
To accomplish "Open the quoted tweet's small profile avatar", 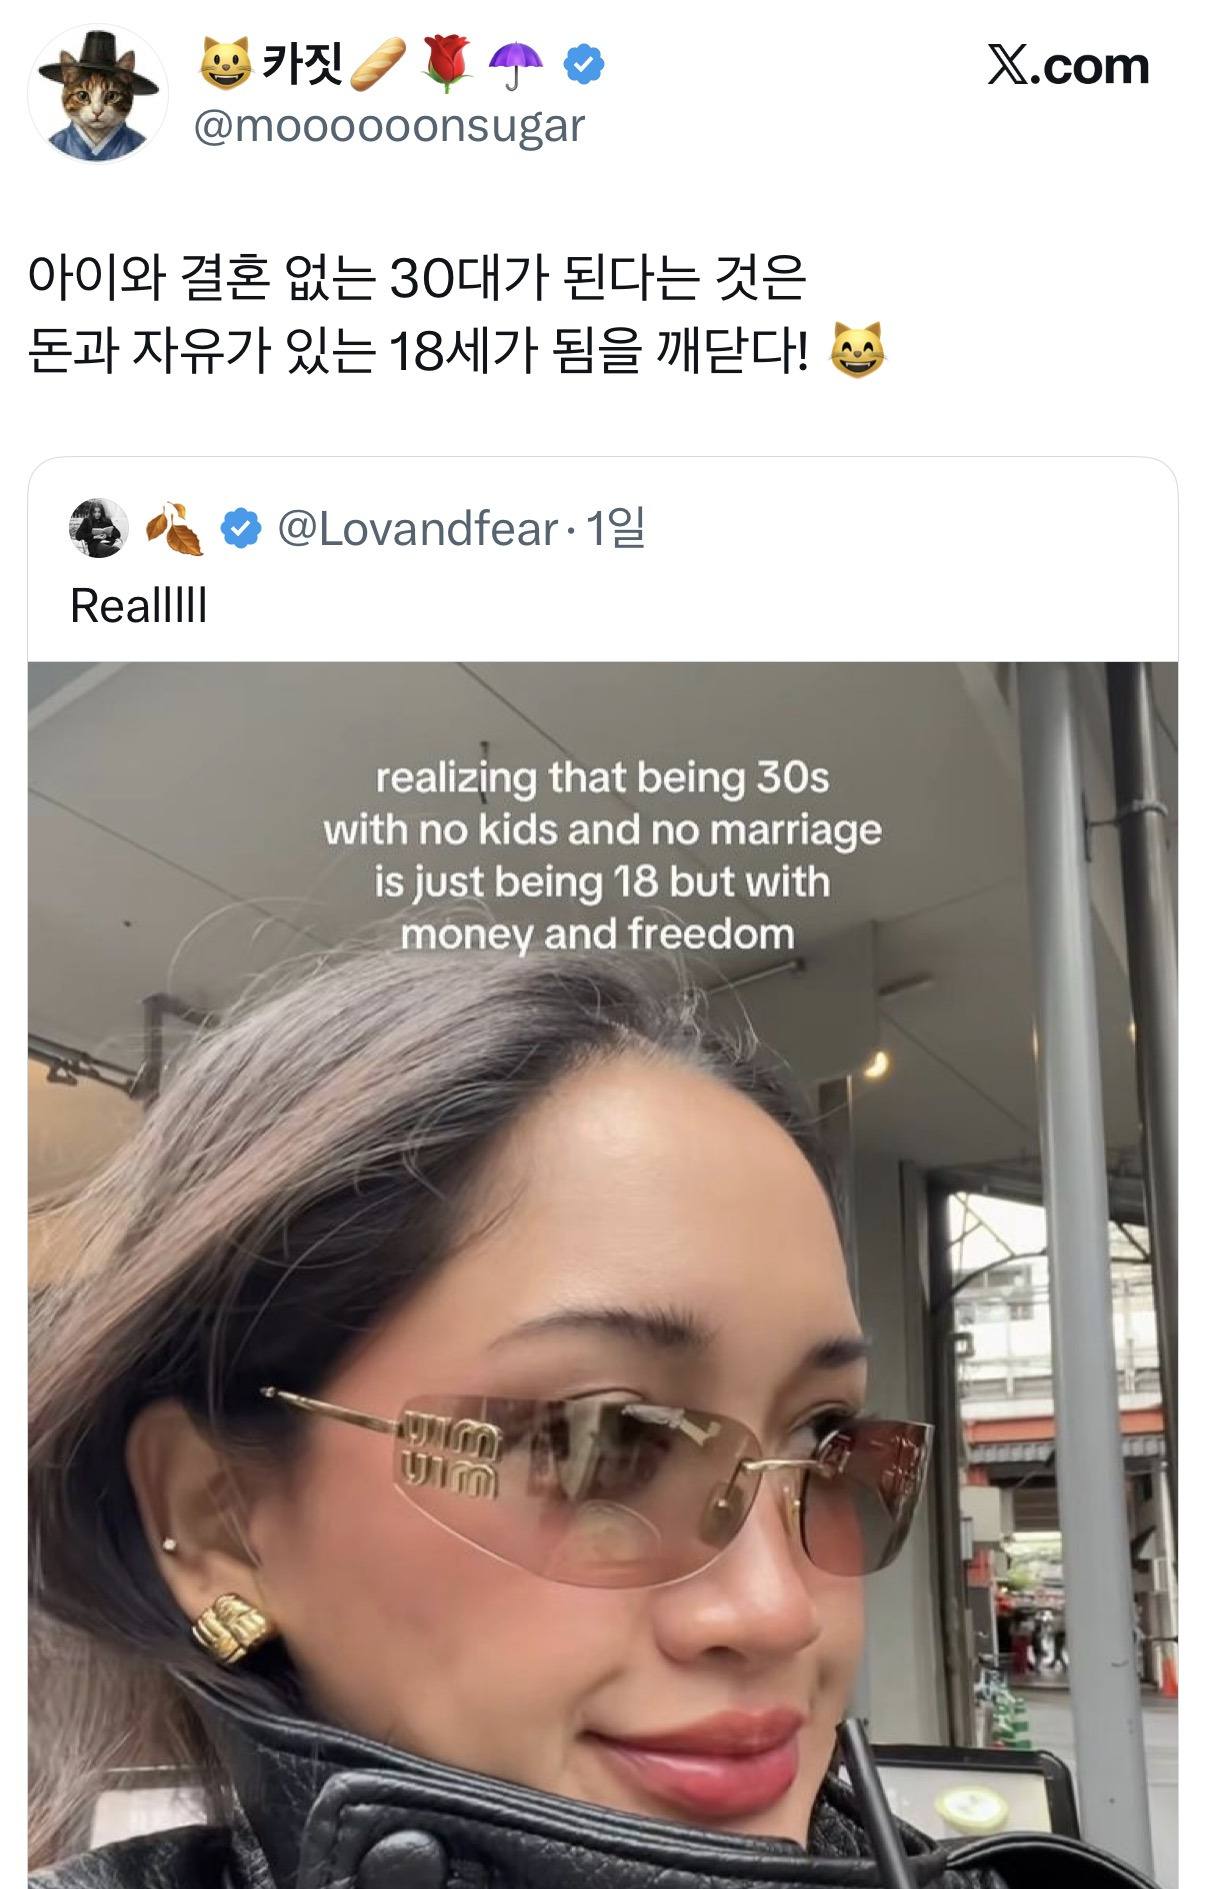I will (98, 528).
